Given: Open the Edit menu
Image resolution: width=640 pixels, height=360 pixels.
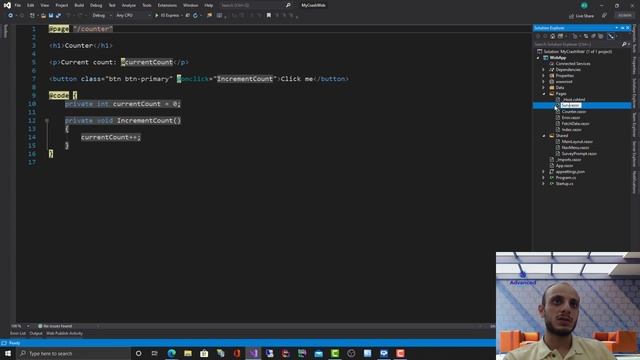Looking at the screenshot, I should point(31,5).
